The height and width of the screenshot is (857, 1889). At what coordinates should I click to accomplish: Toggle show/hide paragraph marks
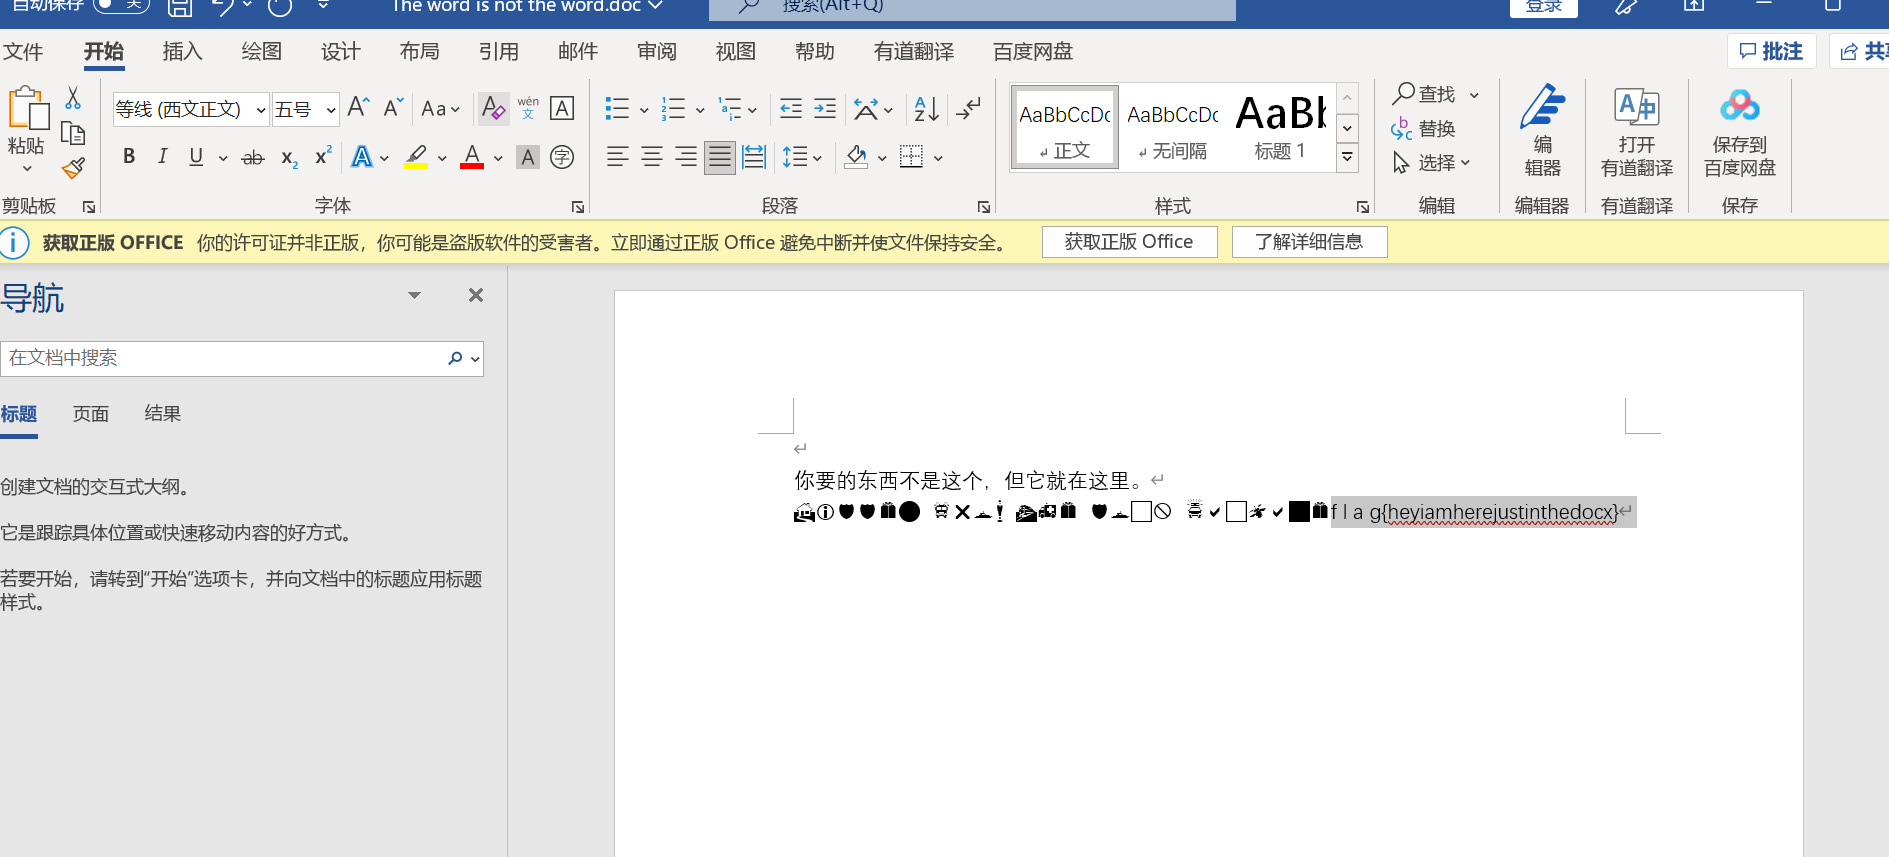coord(968,108)
